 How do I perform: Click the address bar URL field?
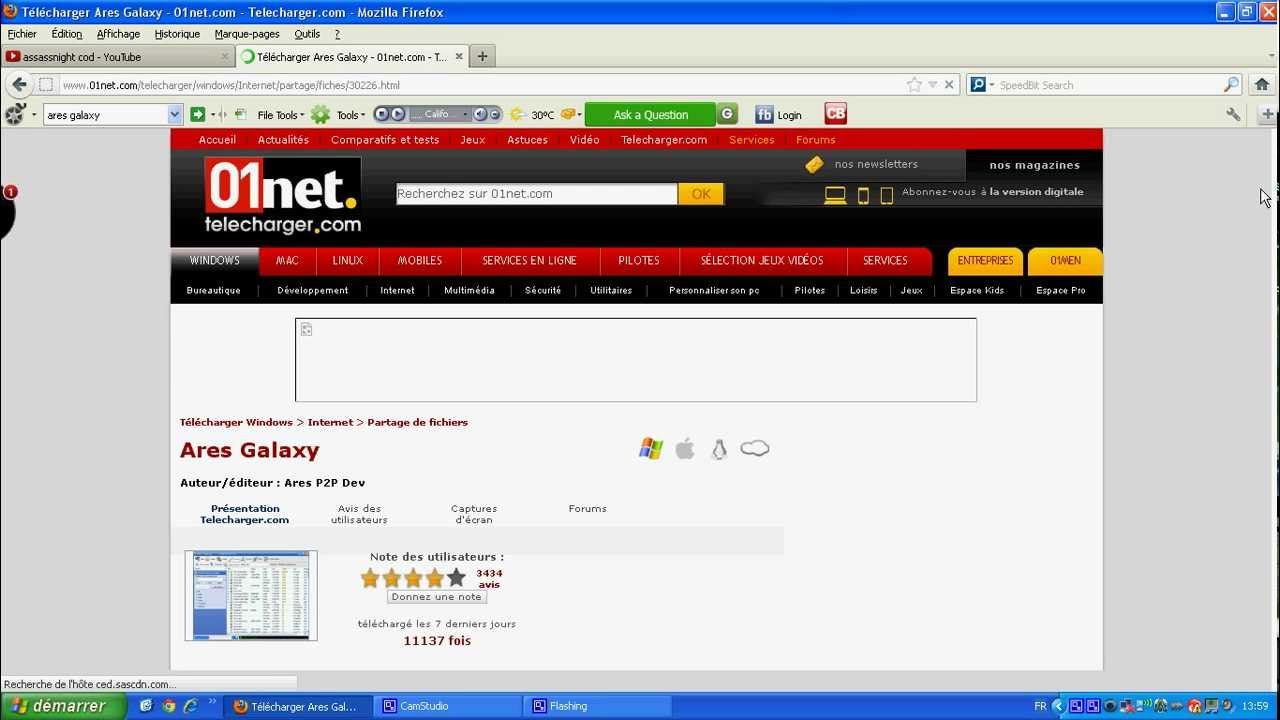(x=480, y=85)
